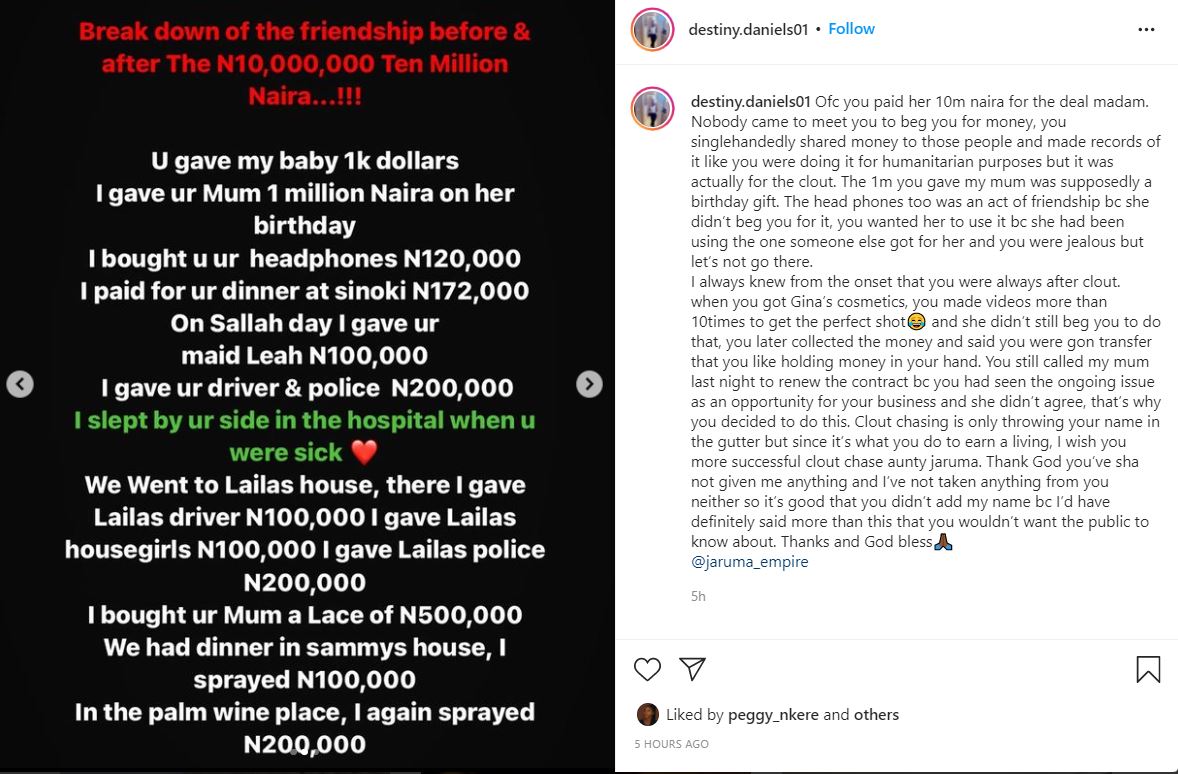Image resolution: width=1178 pixels, height=774 pixels.
Task: Open the @jaruma_empire mention
Action: (x=749, y=562)
